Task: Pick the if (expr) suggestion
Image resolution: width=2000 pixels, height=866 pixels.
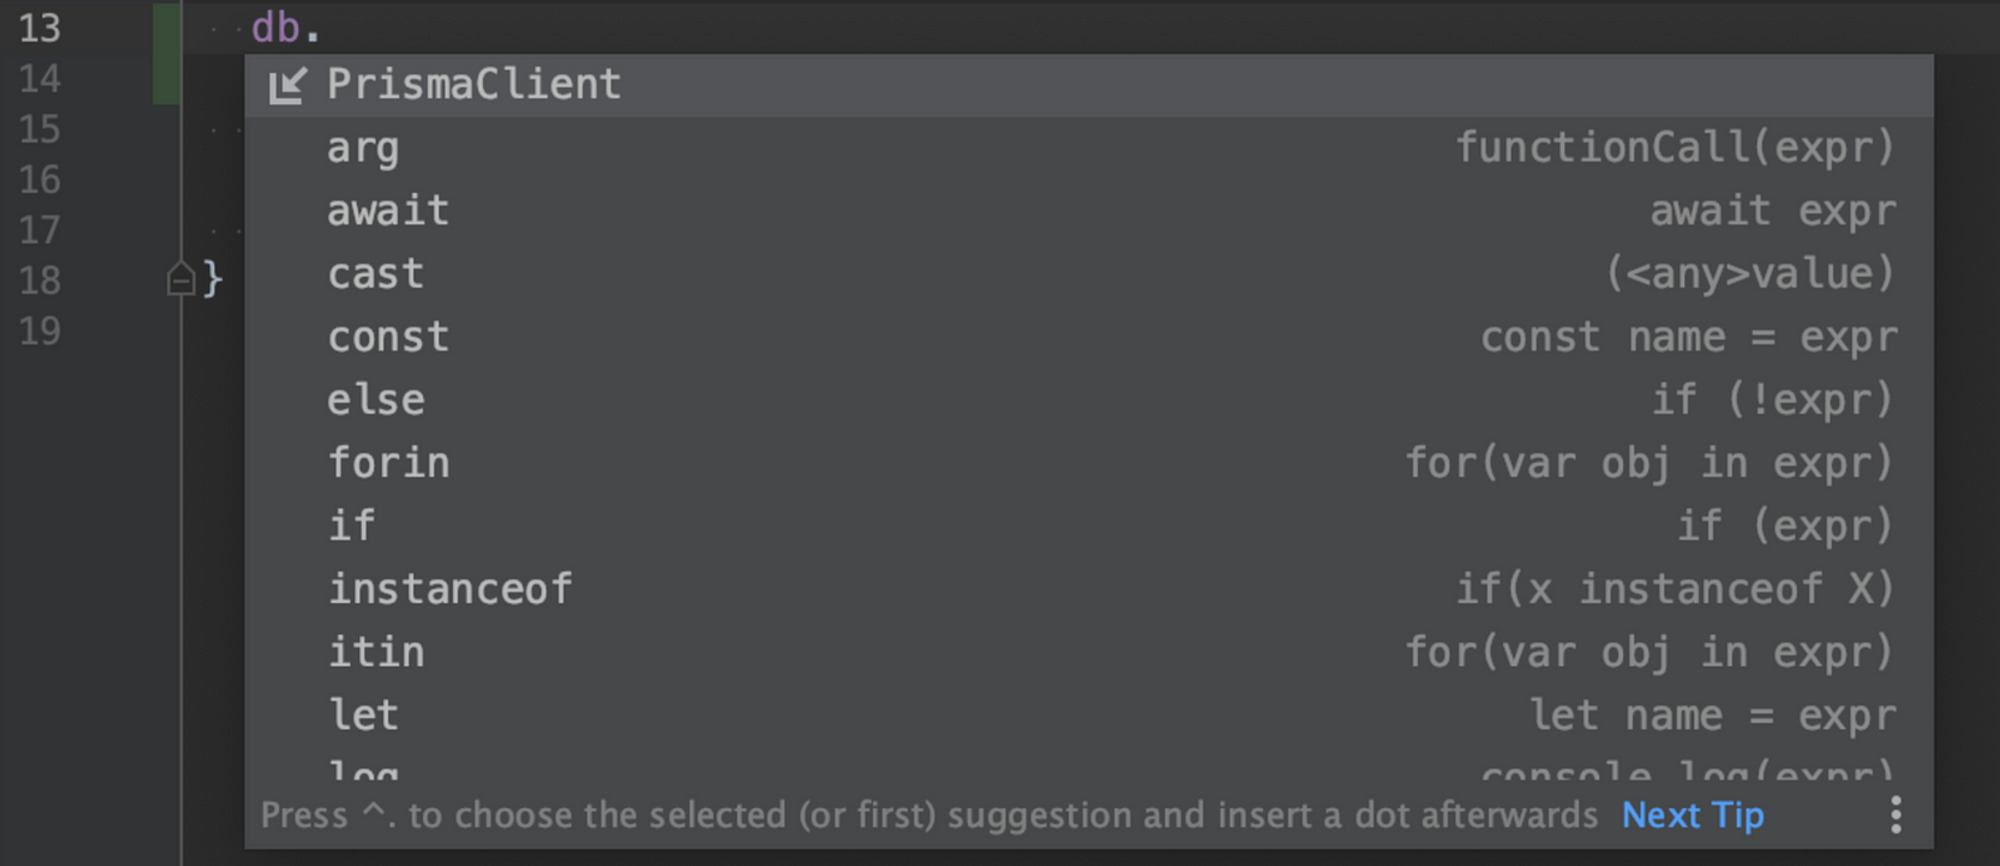Action: 1089,526
